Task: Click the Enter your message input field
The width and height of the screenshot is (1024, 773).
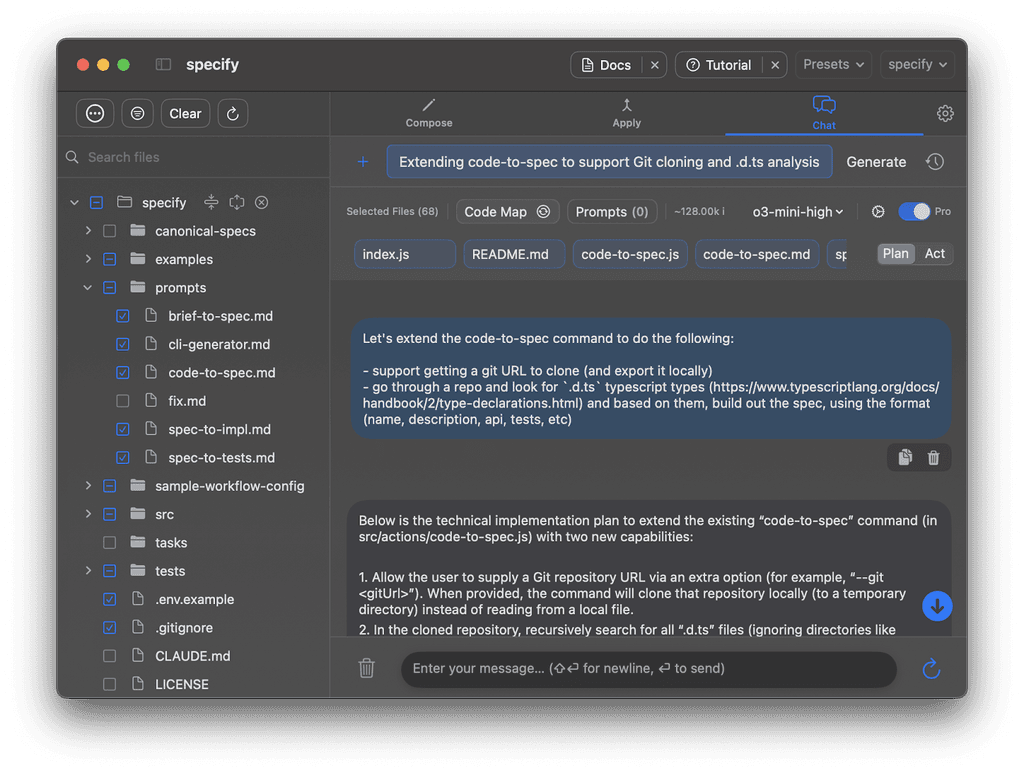Action: coord(649,669)
